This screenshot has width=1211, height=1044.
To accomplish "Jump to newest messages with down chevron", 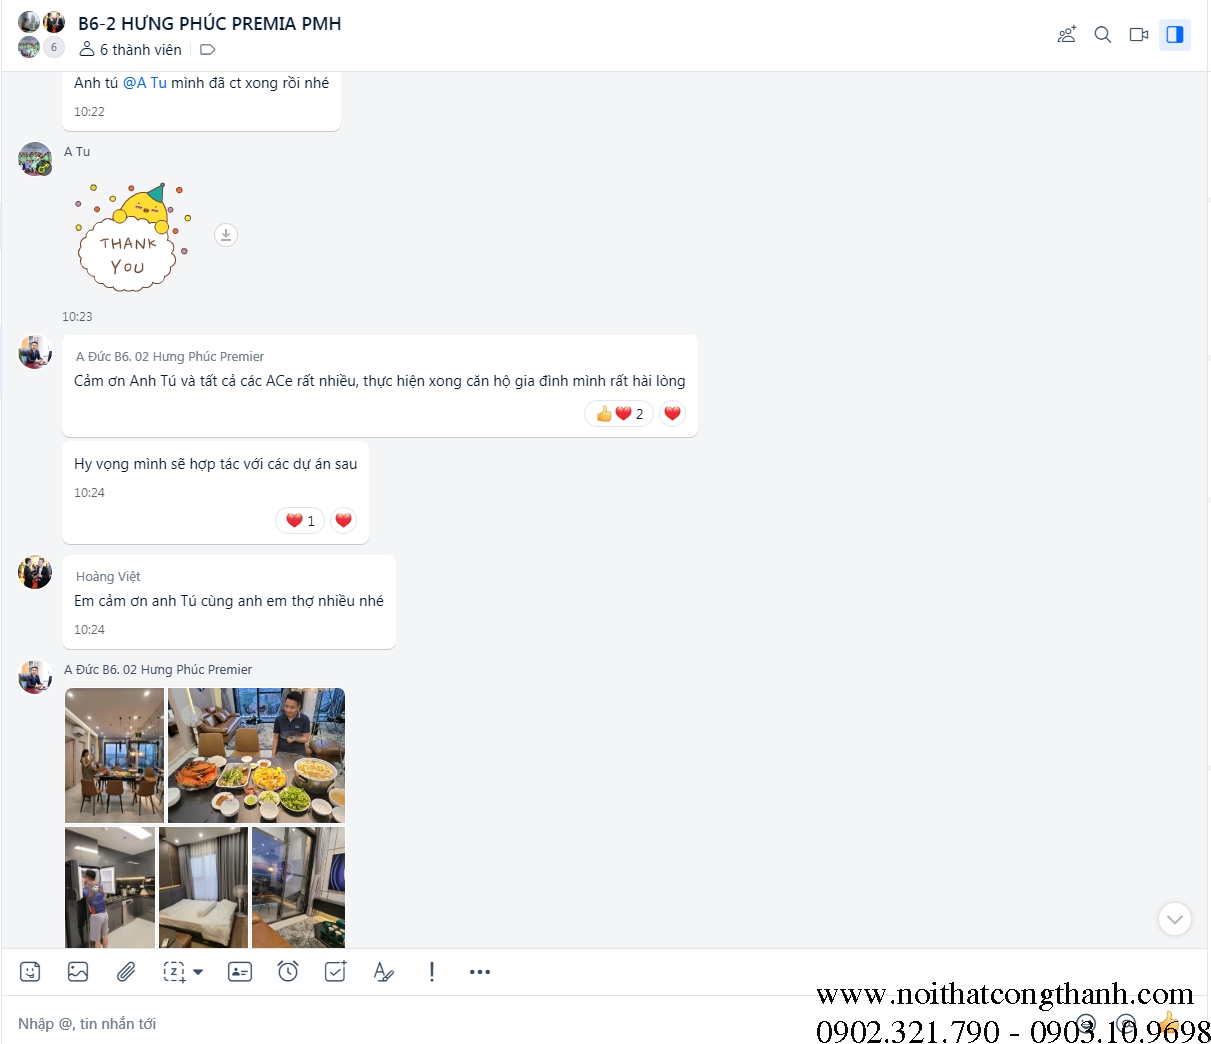I will point(1175,919).
